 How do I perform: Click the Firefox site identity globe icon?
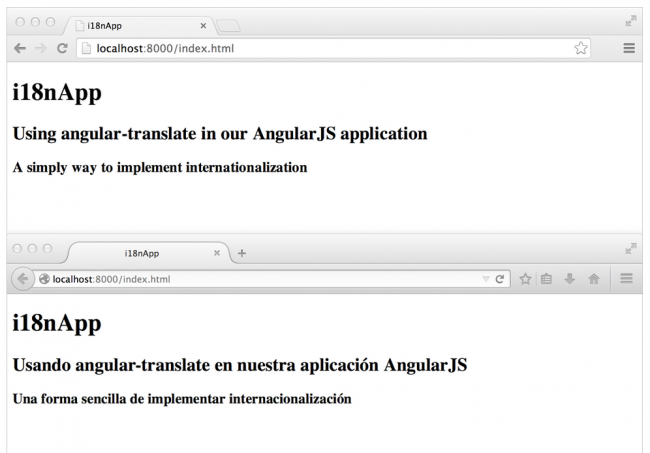coord(45,279)
